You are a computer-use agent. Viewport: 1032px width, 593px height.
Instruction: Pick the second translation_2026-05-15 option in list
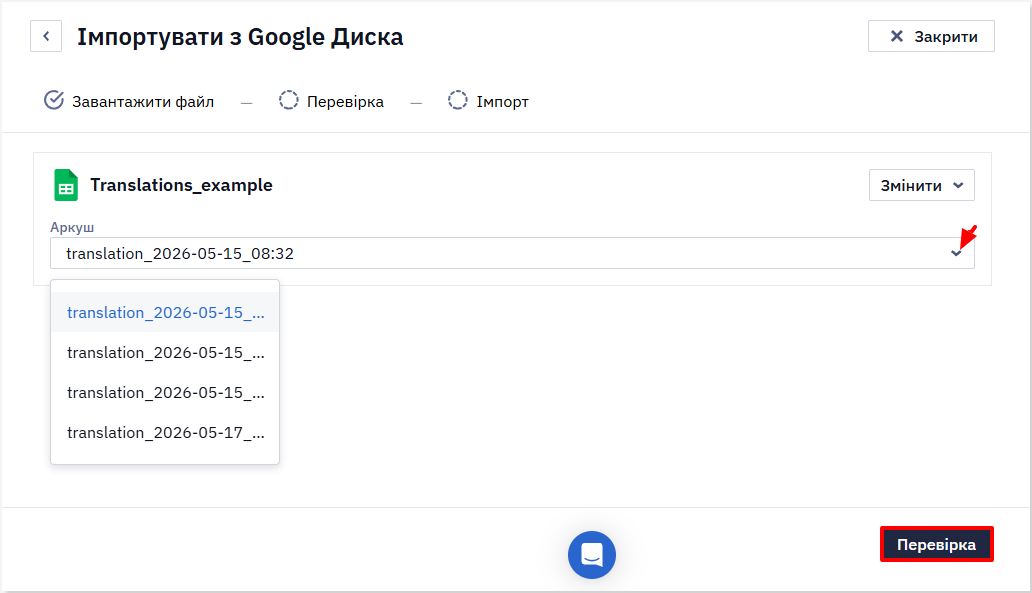(x=165, y=352)
